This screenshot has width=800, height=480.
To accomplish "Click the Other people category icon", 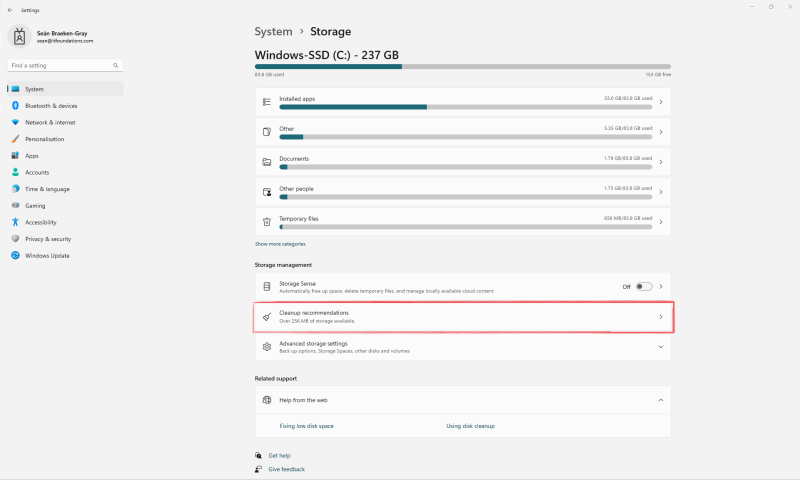I will point(267,192).
